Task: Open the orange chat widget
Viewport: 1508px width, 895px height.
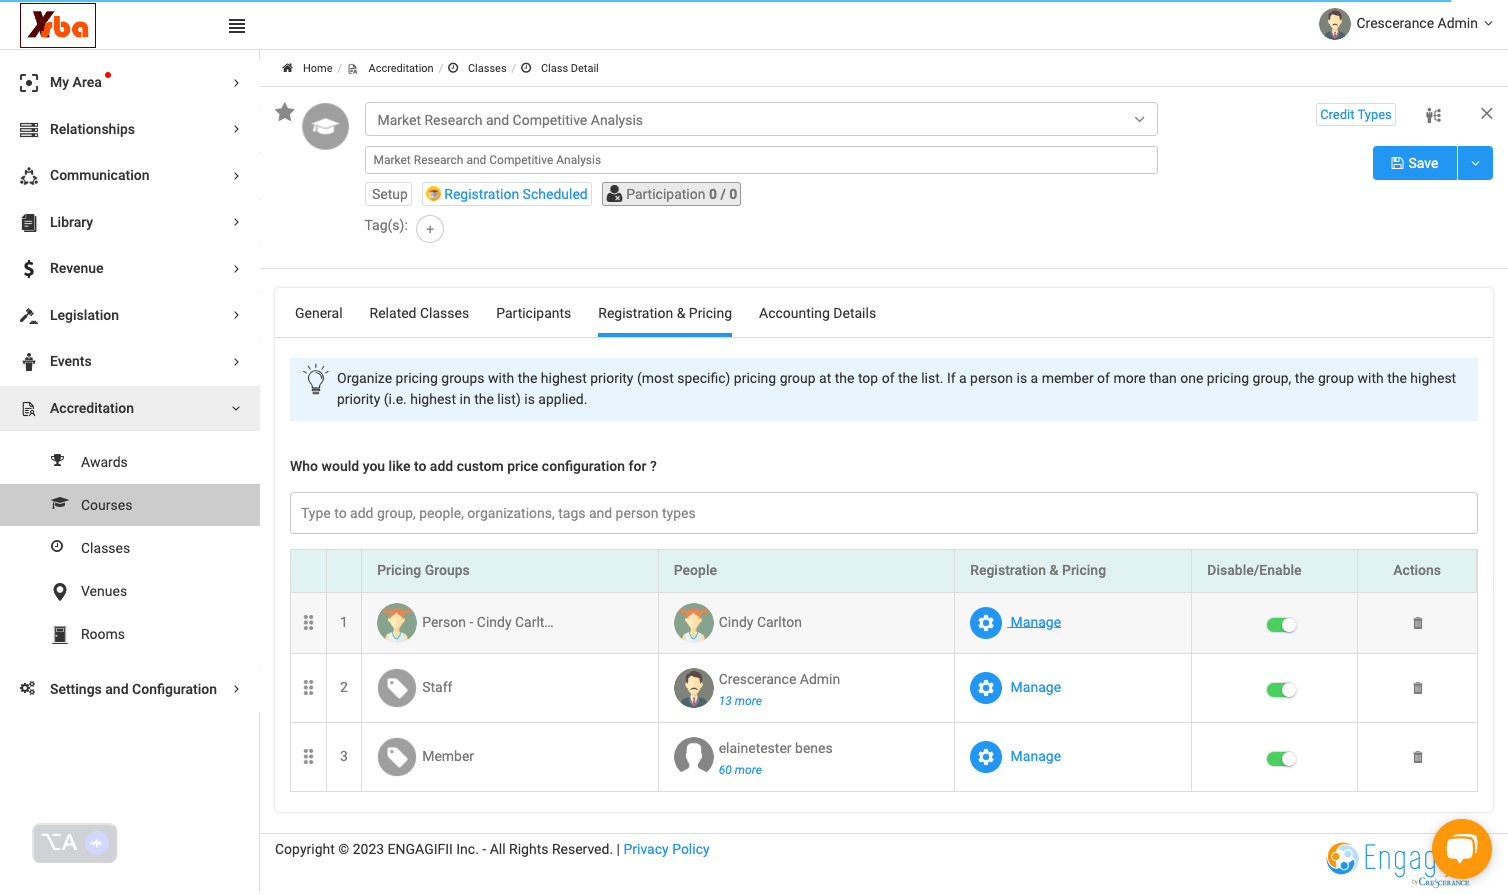Action: [x=1461, y=848]
